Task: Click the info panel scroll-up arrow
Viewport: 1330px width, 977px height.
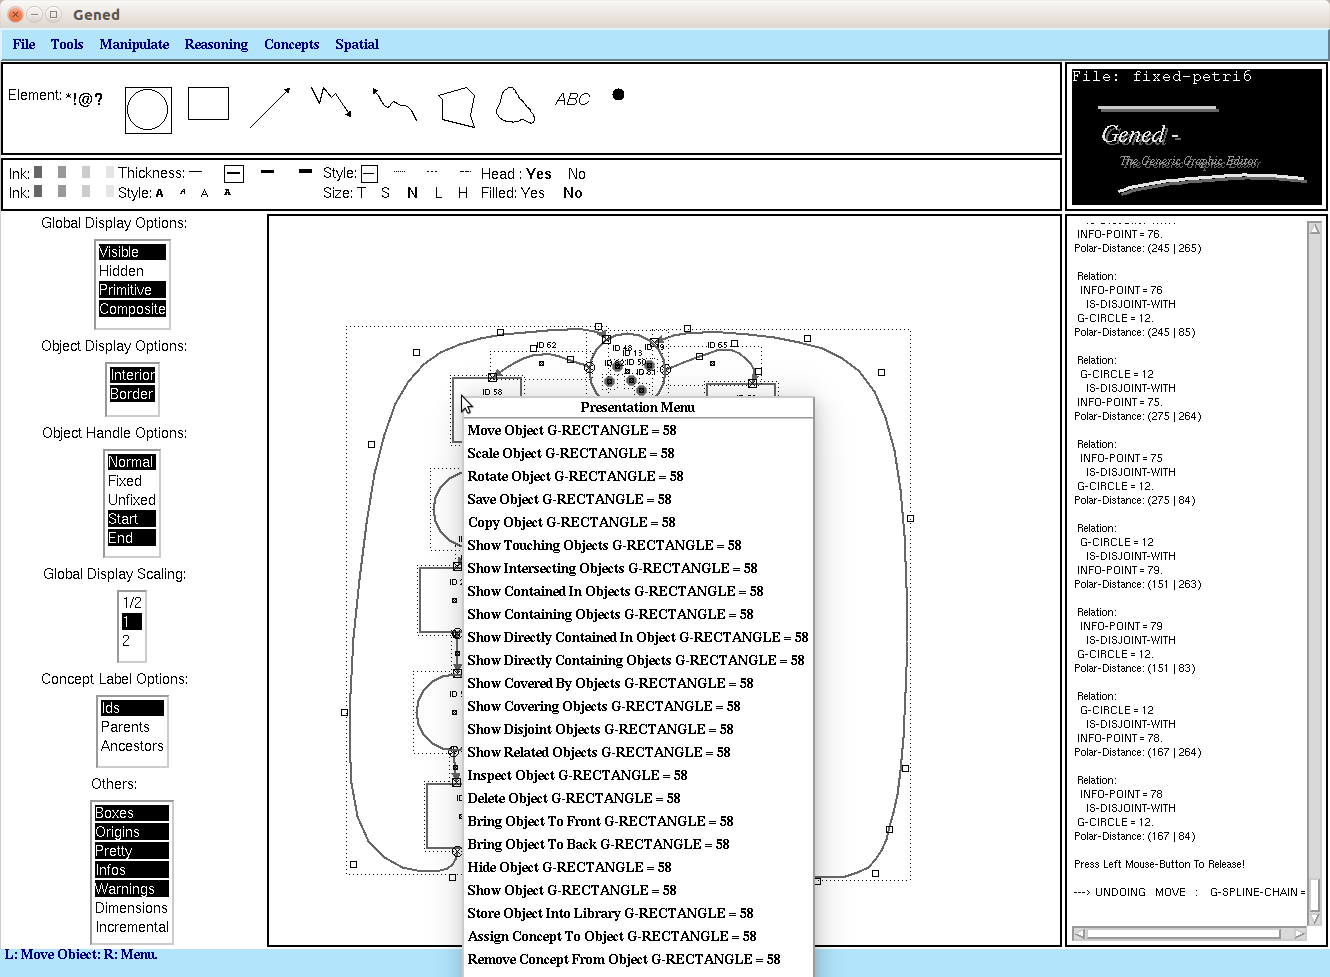Action: [x=1314, y=228]
